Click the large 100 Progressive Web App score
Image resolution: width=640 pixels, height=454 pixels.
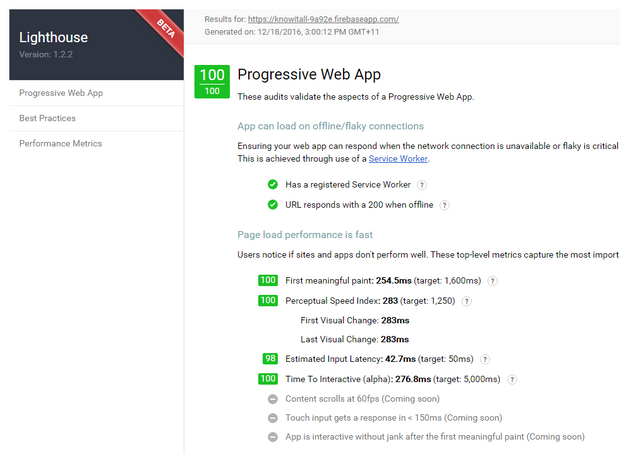[212, 82]
